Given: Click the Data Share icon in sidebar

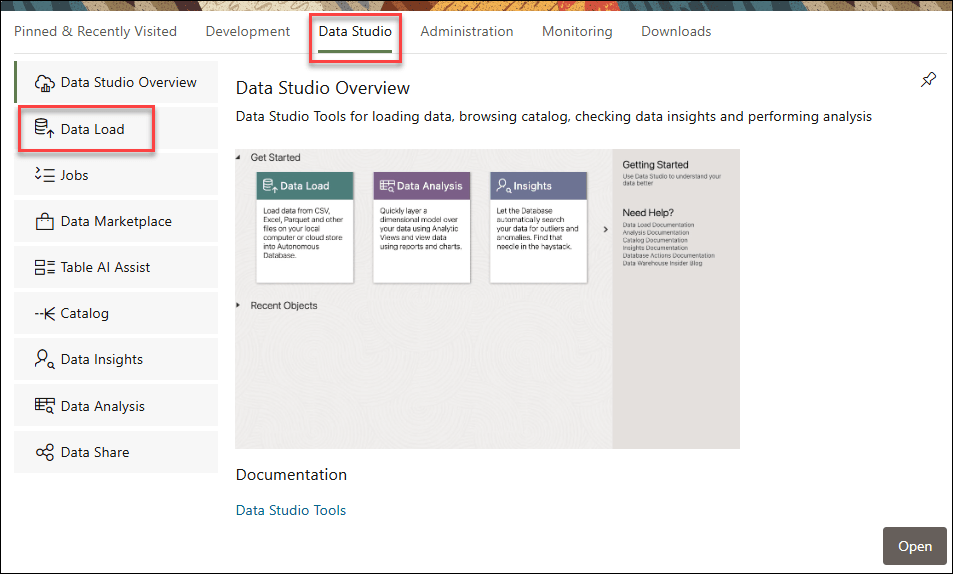Looking at the screenshot, I should pyautogui.click(x=44, y=452).
